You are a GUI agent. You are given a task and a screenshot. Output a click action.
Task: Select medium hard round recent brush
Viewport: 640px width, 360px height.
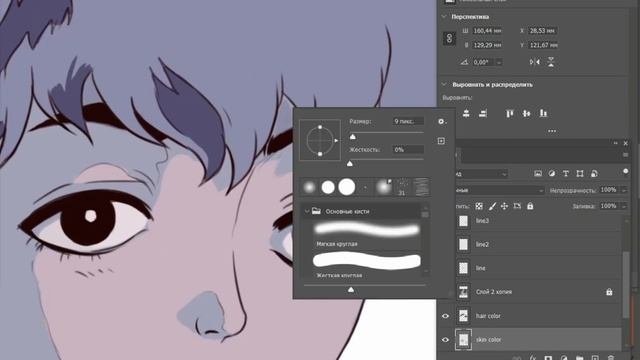click(x=328, y=187)
